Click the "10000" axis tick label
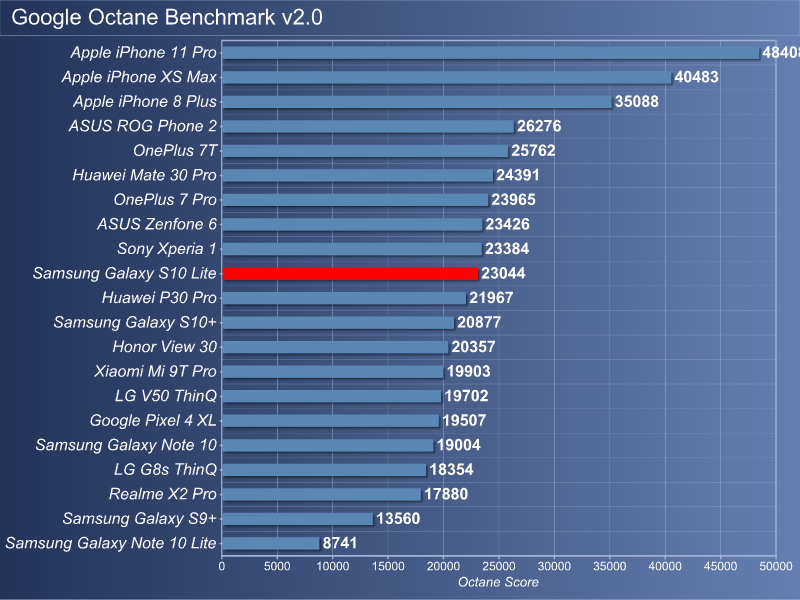 click(x=333, y=566)
